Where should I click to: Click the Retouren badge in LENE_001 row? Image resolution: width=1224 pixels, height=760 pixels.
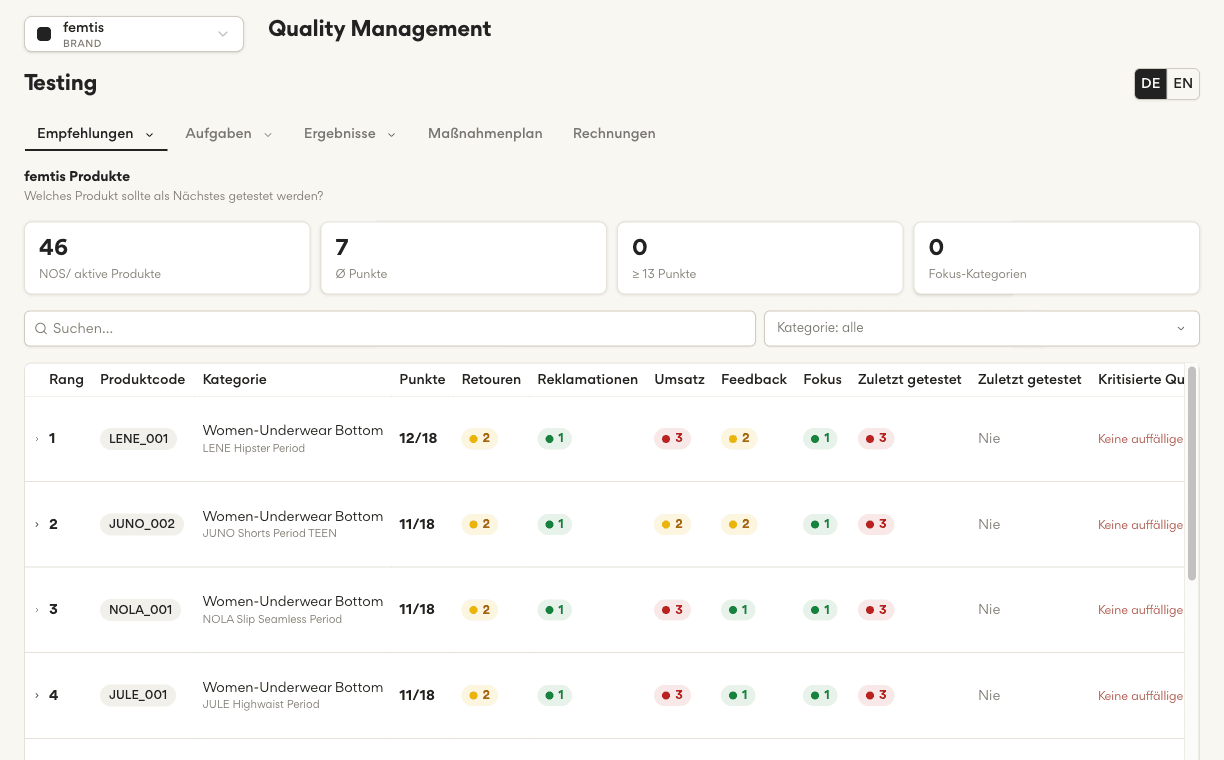pos(480,439)
